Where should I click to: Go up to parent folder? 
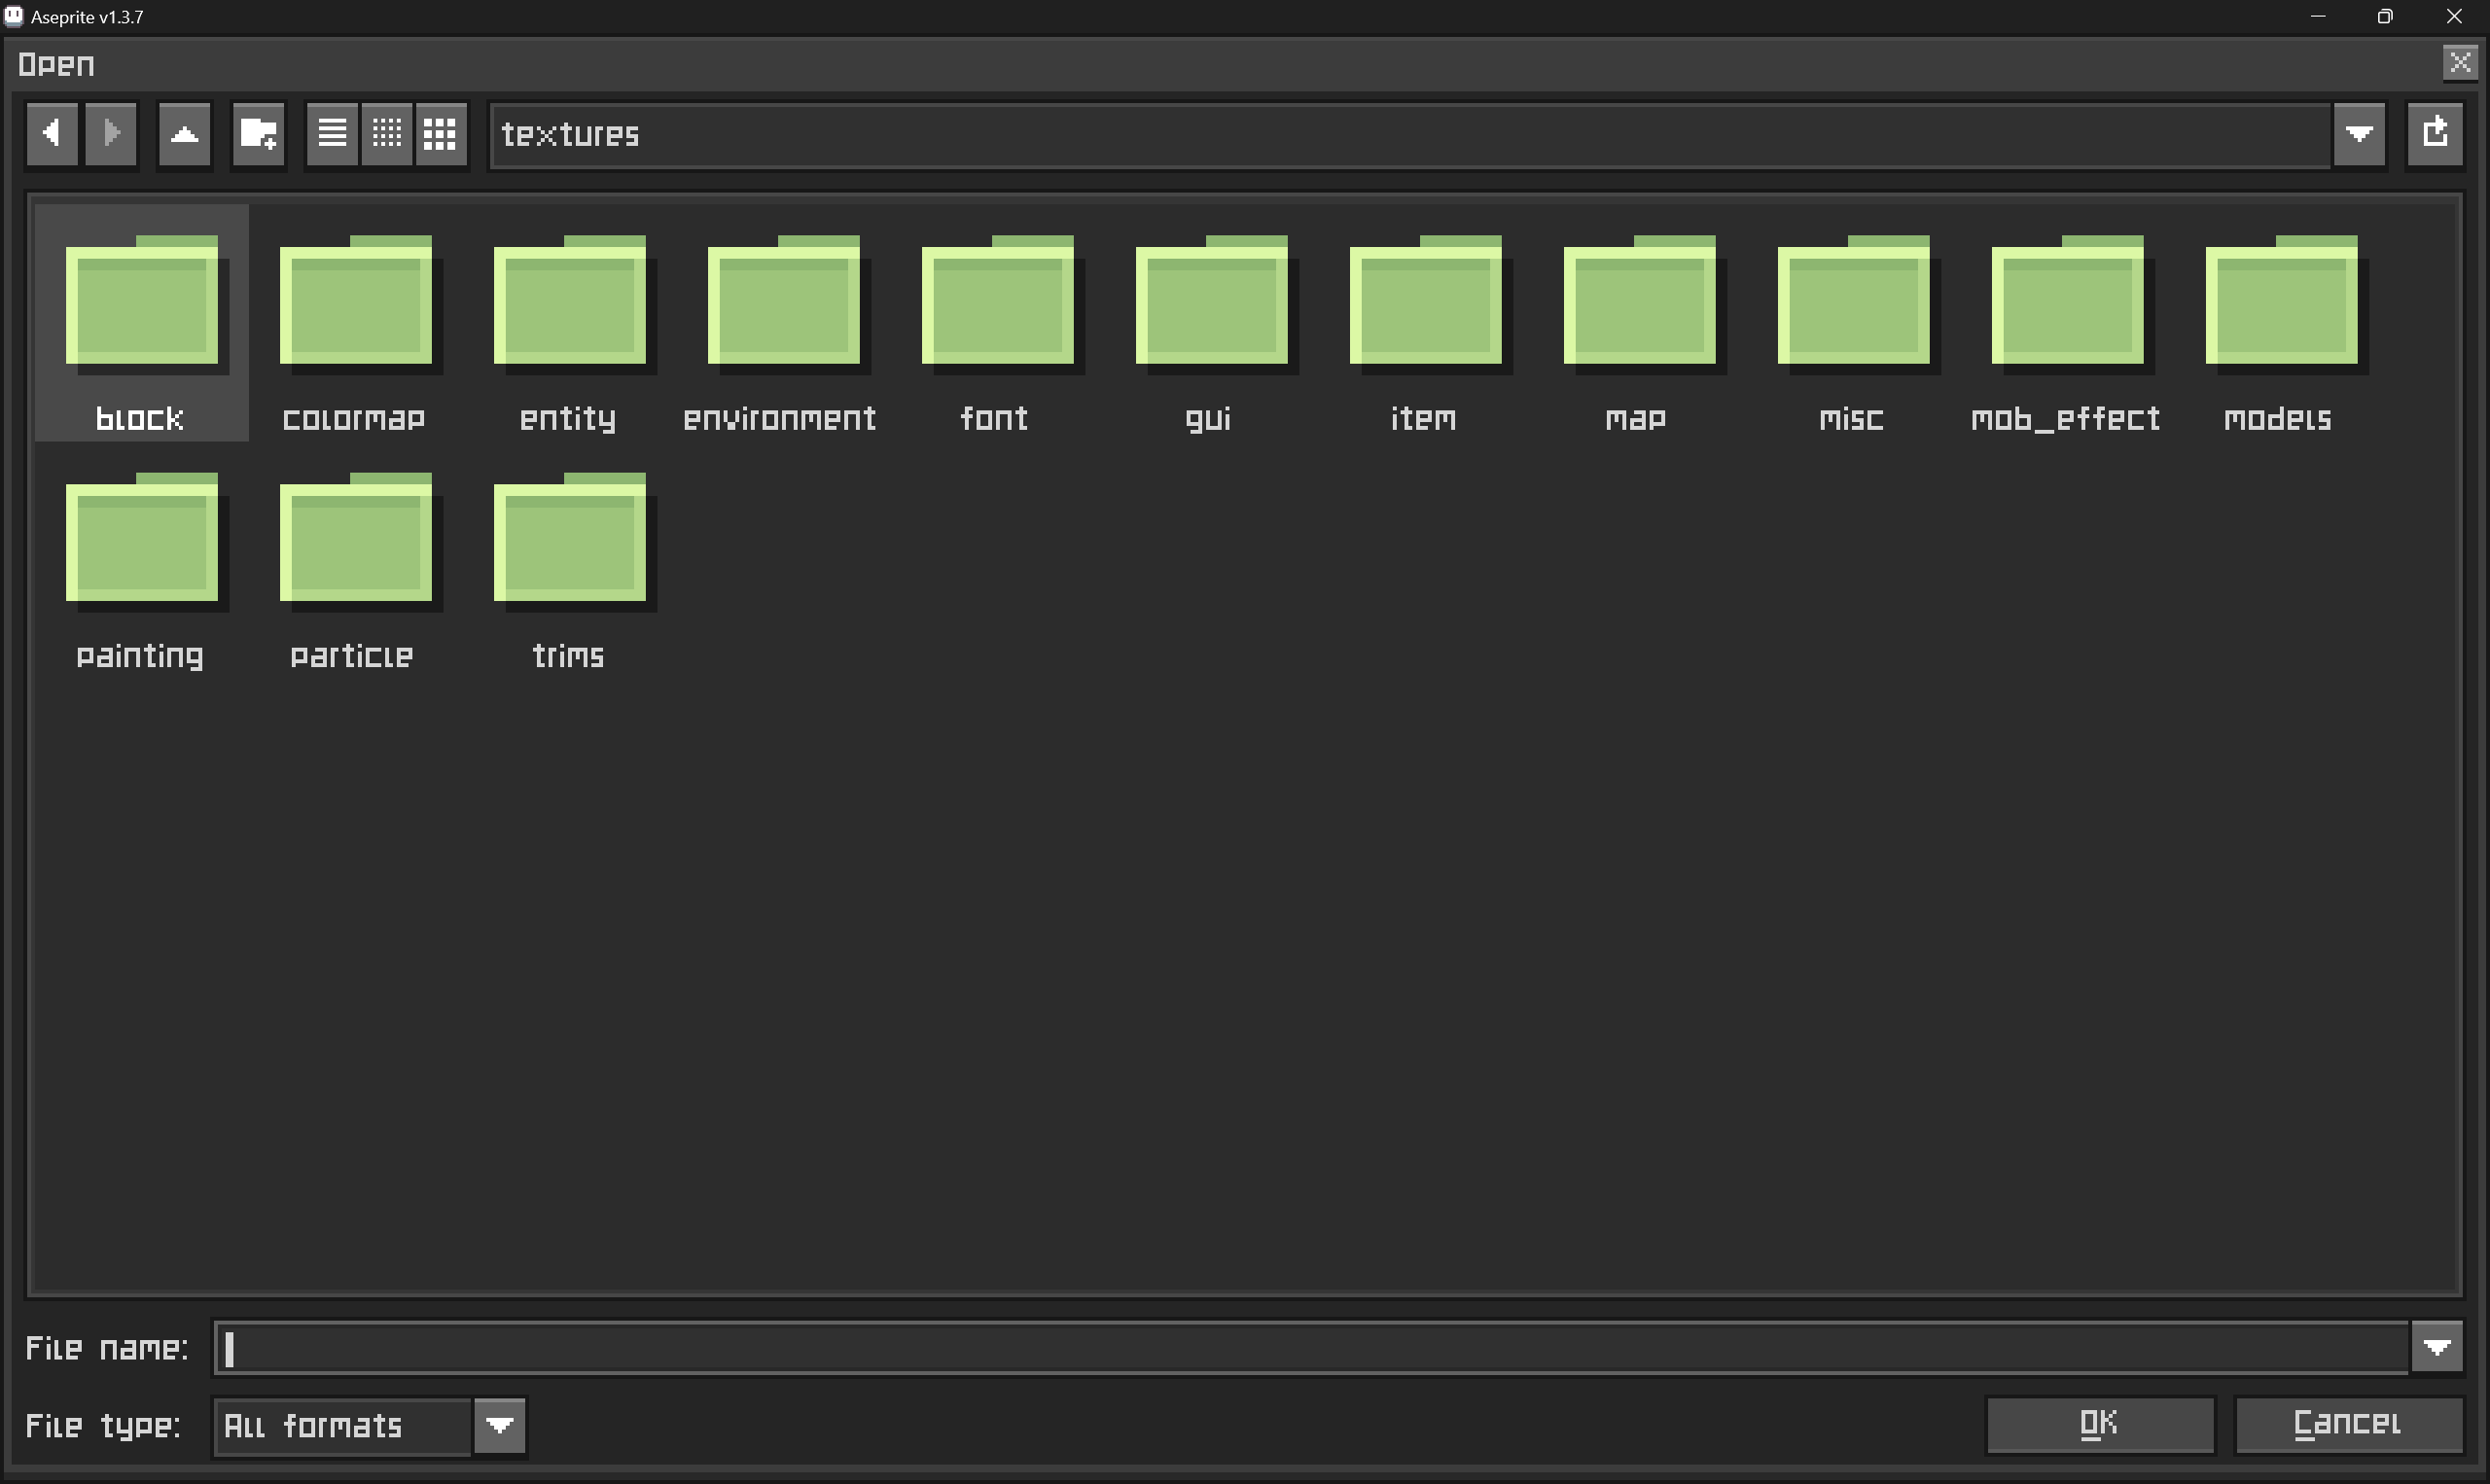[x=185, y=133]
